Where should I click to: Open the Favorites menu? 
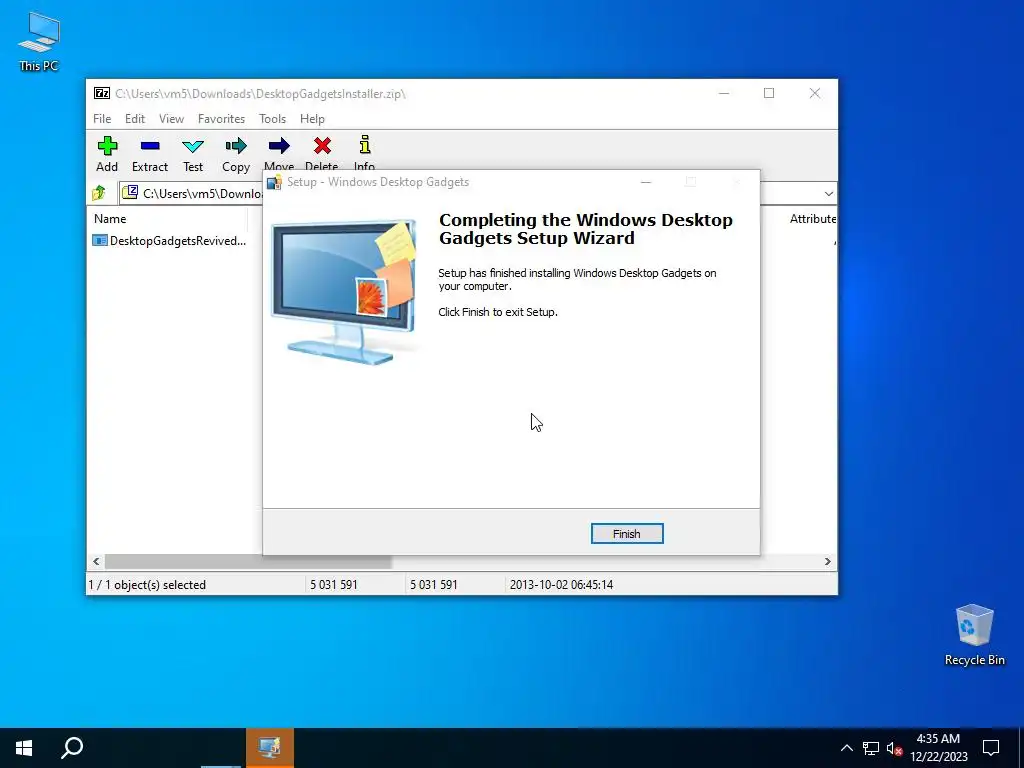click(221, 119)
